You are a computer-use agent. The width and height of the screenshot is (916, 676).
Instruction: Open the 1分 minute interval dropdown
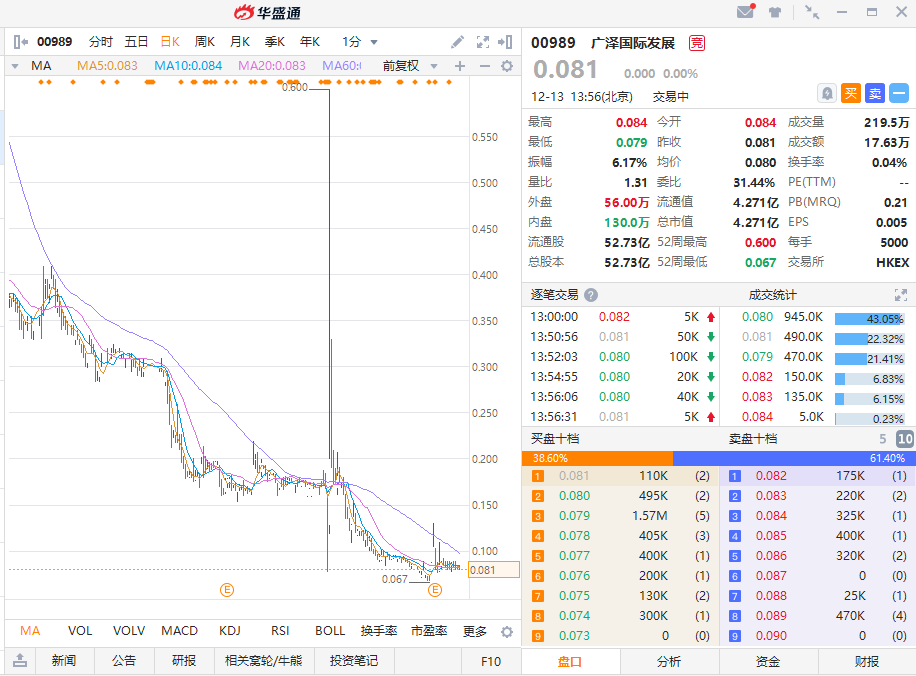[361, 42]
